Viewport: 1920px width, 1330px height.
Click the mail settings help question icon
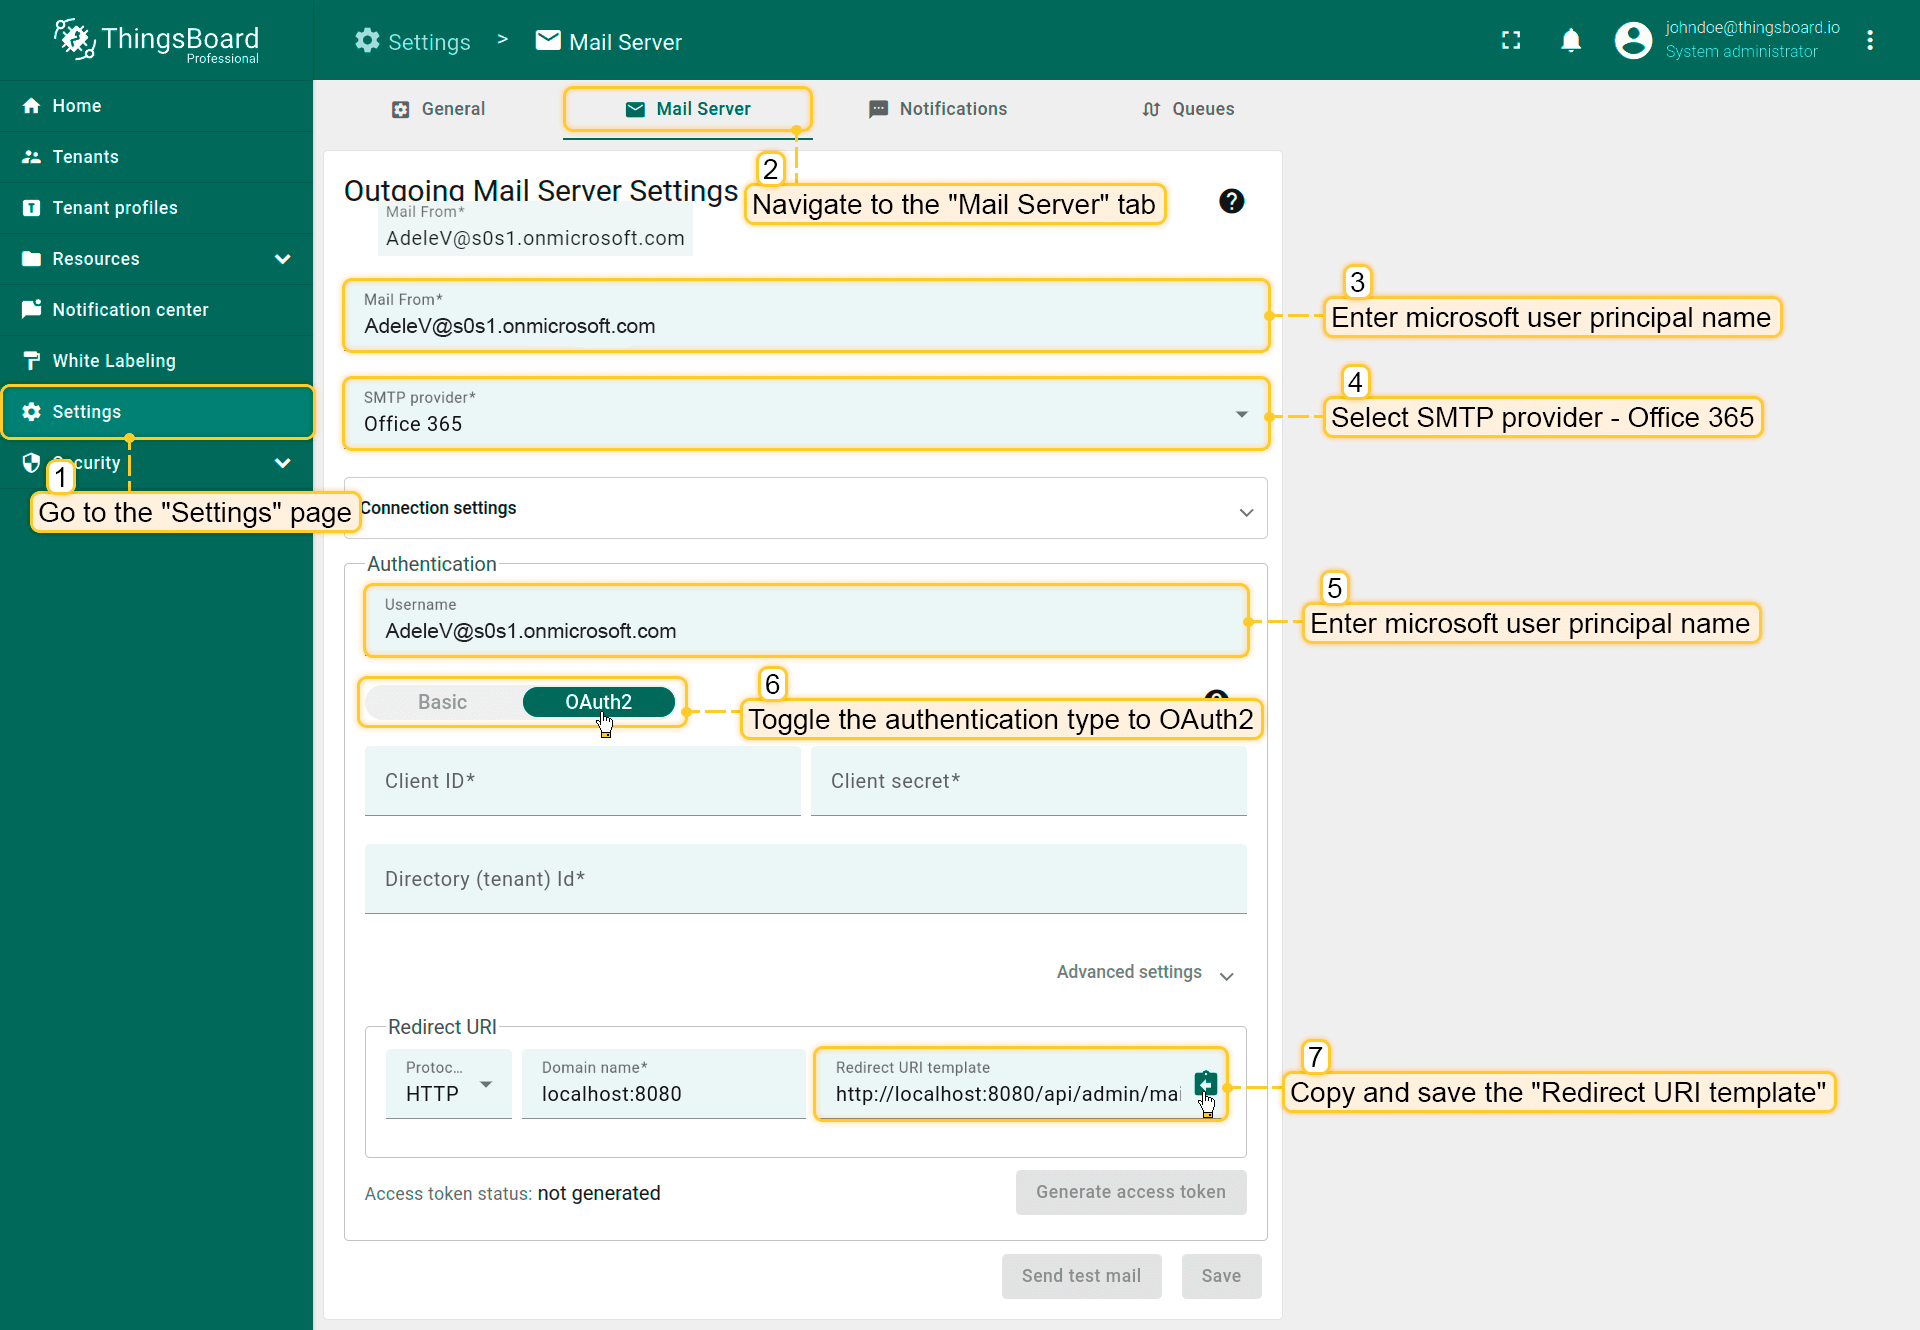pyautogui.click(x=1231, y=201)
